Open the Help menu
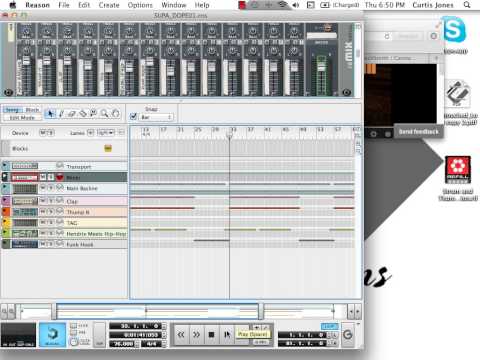The width and height of the screenshot is (480, 360). point(202,5)
